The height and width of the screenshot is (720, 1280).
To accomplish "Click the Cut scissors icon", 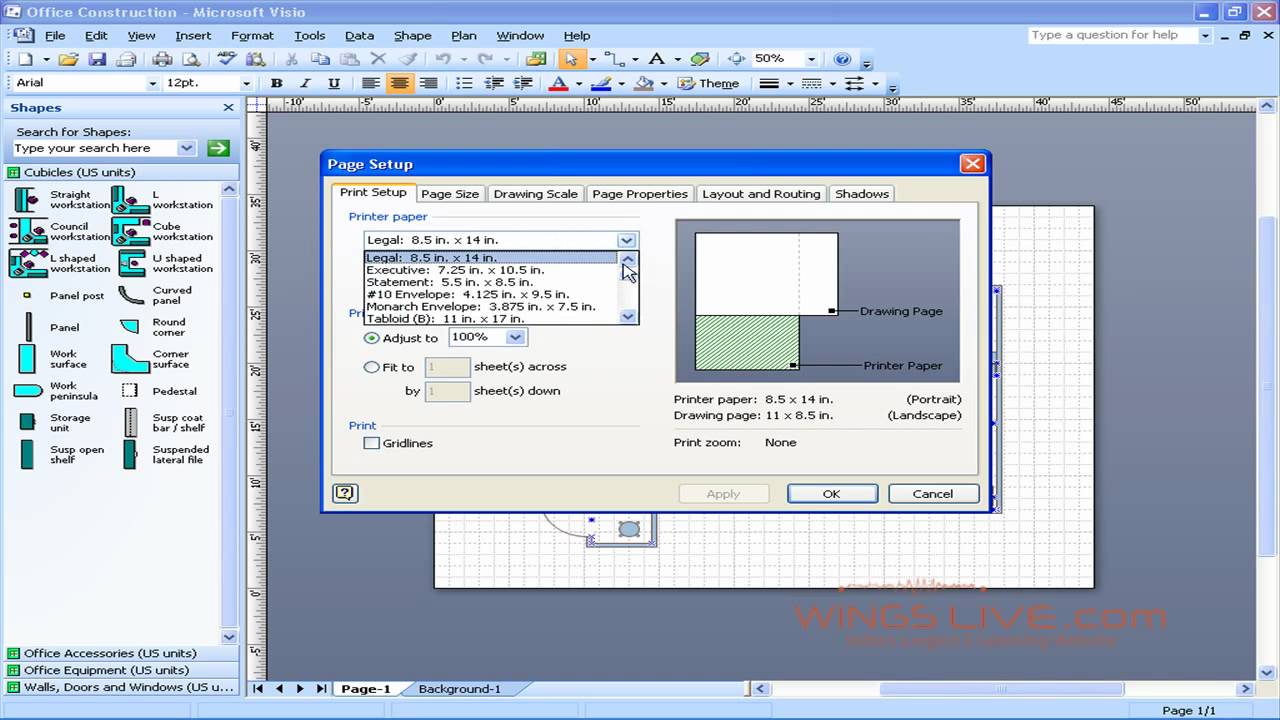I will [x=291, y=59].
